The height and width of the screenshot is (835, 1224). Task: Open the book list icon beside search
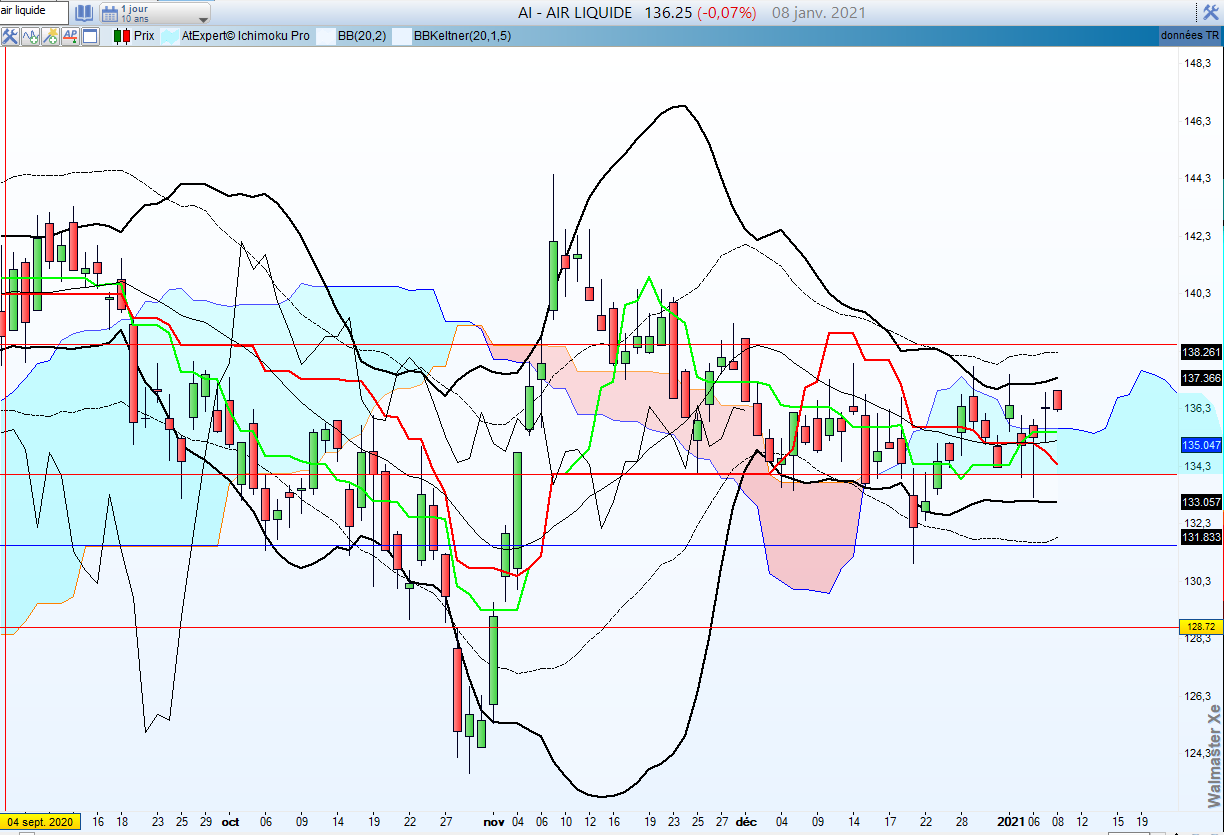pyautogui.click(x=84, y=13)
